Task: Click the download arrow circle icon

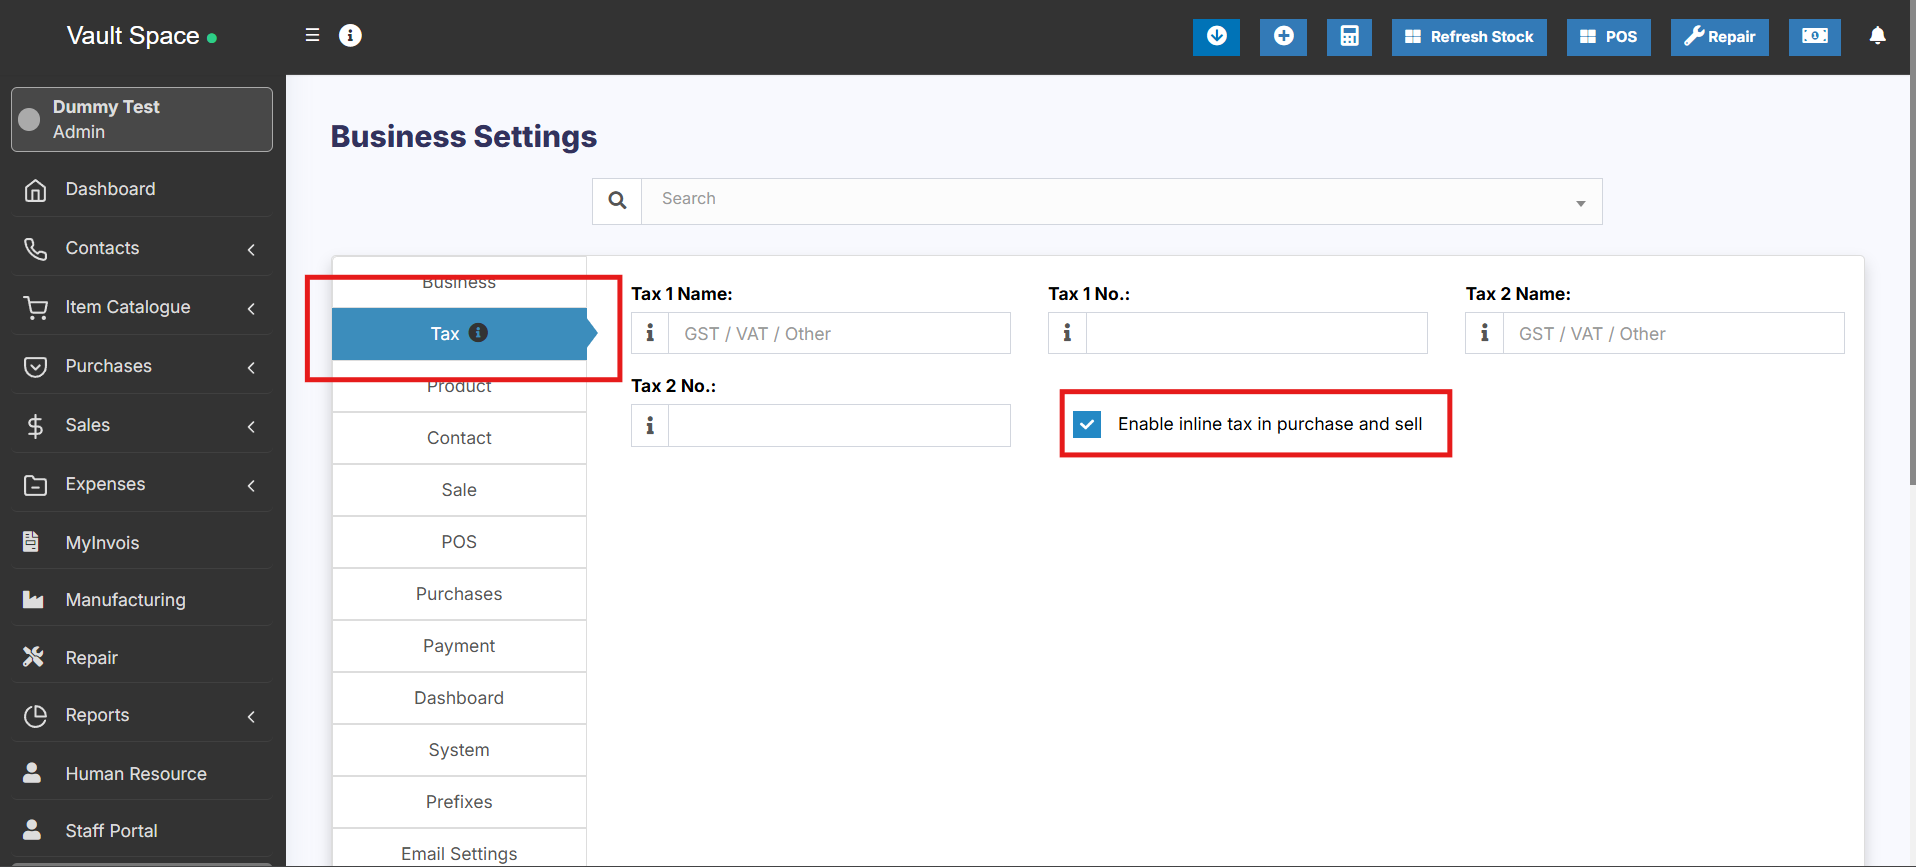Action: pos(1216,37)
